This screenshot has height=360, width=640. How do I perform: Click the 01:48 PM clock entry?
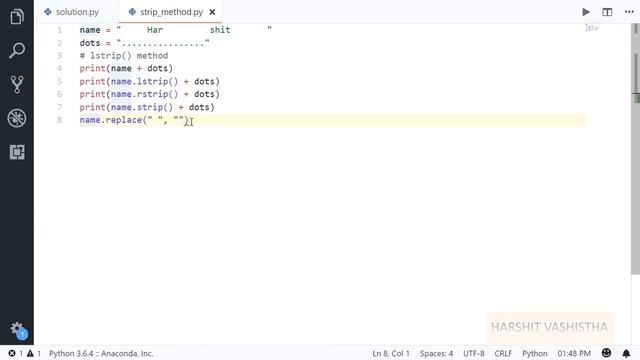[x=574, y=353]
